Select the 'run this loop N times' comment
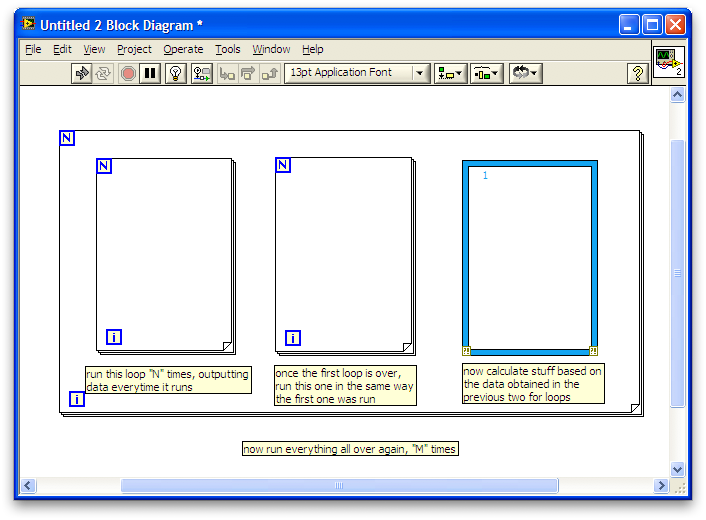Viewport: 706px width, 520px height. [x=168, y=380]
